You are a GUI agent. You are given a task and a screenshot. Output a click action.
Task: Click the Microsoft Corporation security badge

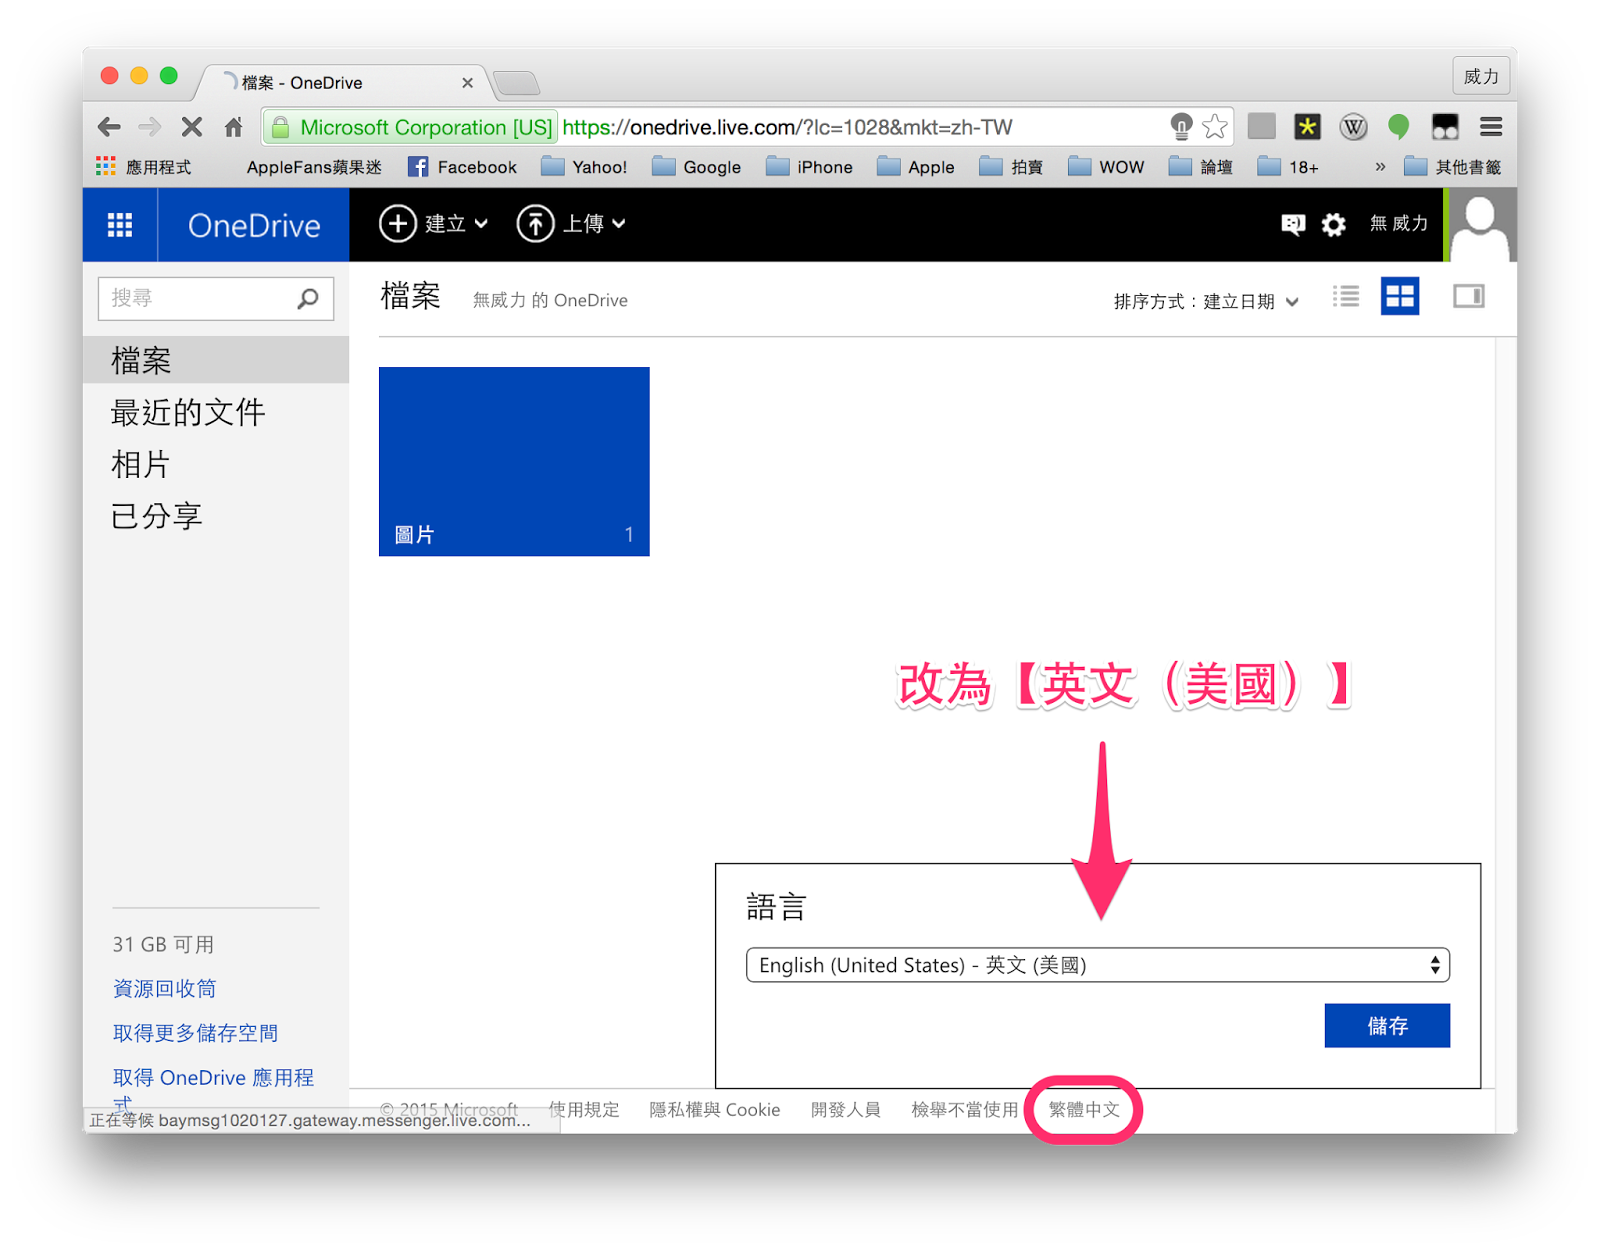click(x=412, y=127)
